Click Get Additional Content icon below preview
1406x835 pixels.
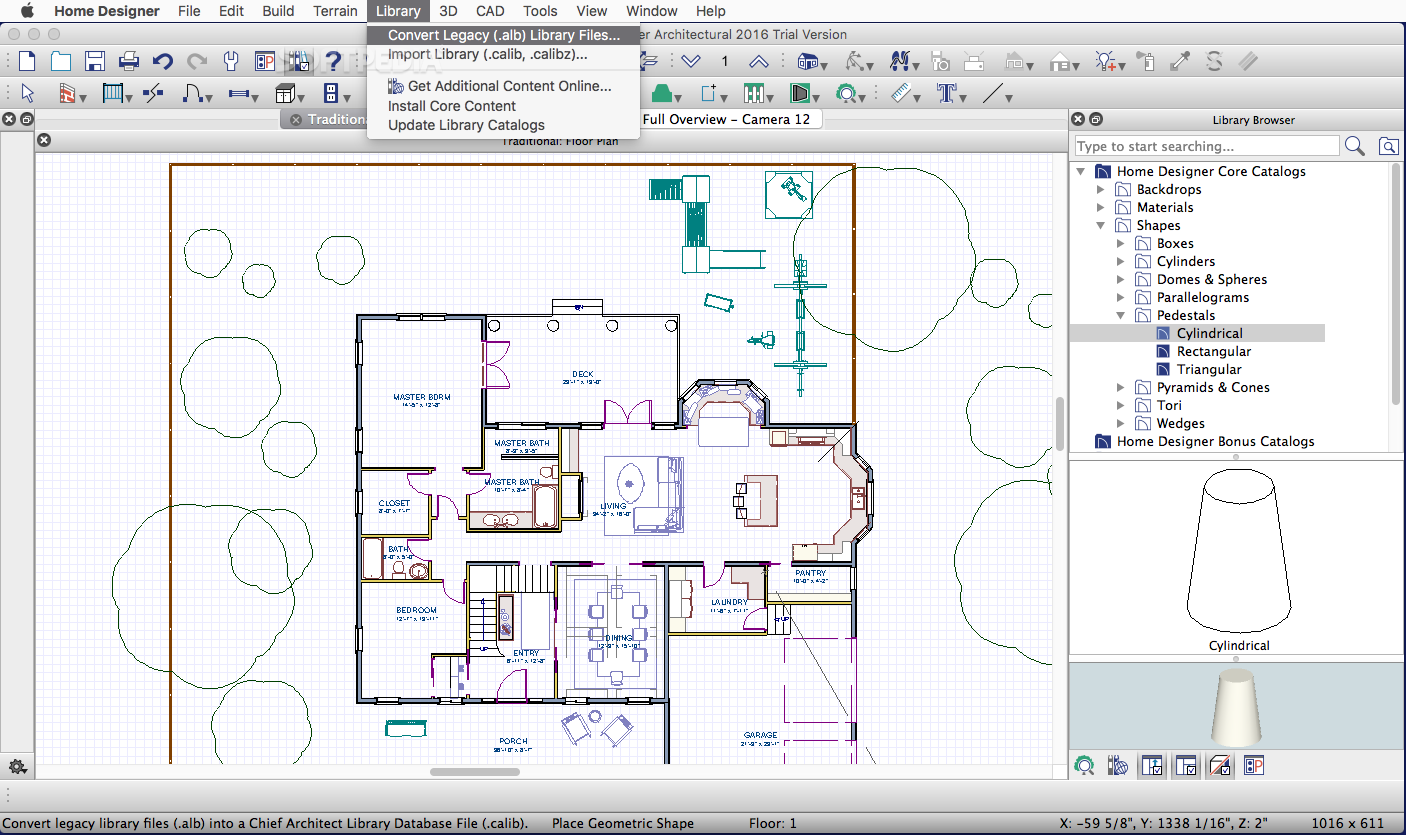1117,766
